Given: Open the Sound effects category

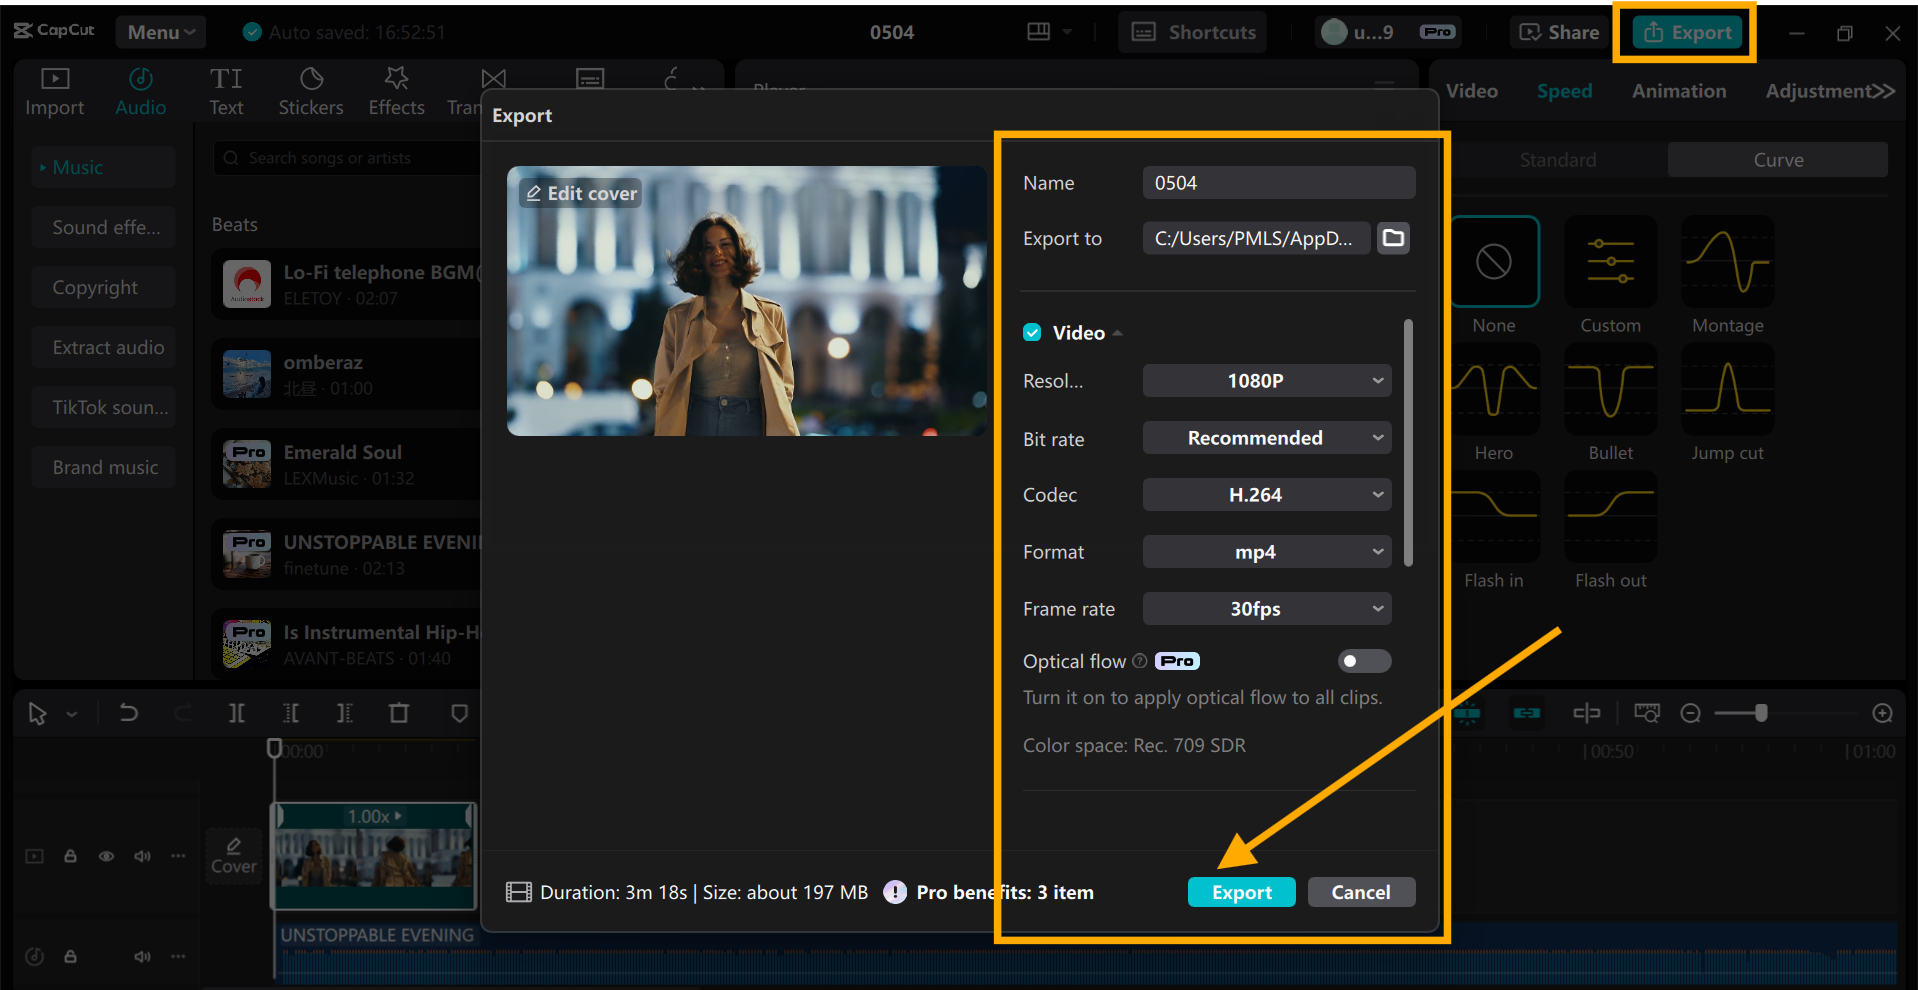Looking at the screenshot, I should click(105, 227).
